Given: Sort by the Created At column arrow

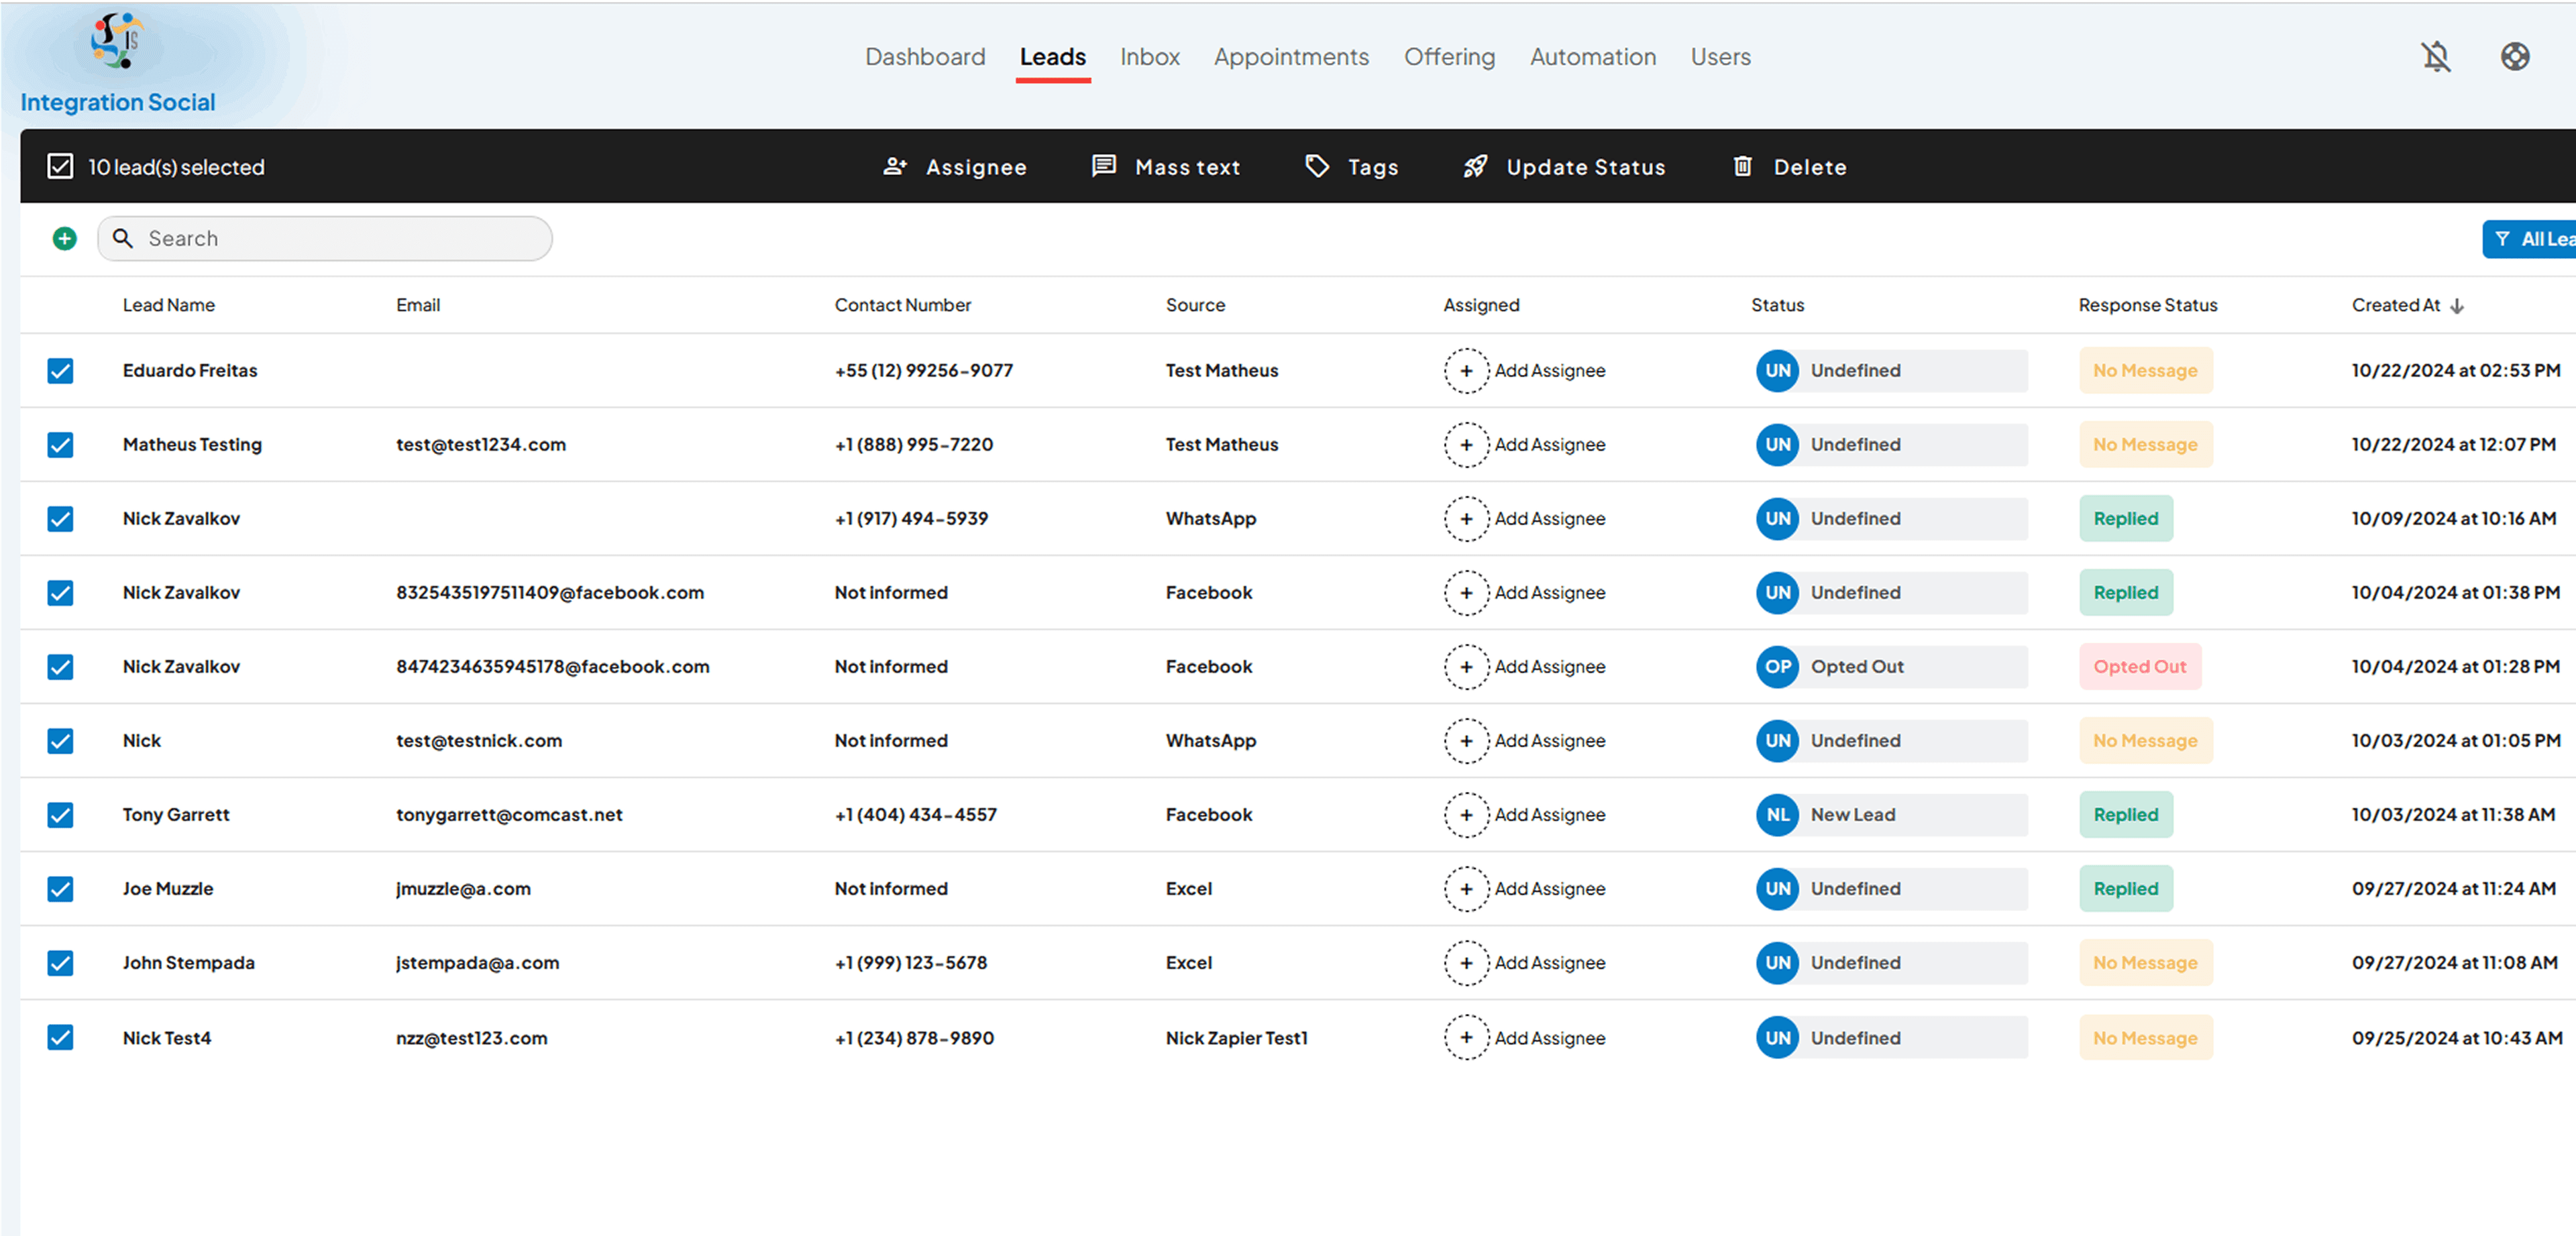Looking at the screenshot, I should [x=2457, y=306].
